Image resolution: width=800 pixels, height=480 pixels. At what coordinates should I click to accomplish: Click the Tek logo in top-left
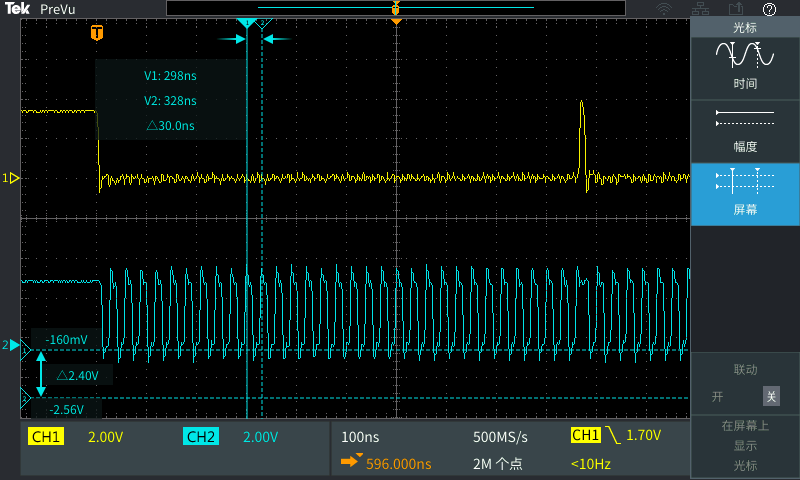(x=18, y=9)
